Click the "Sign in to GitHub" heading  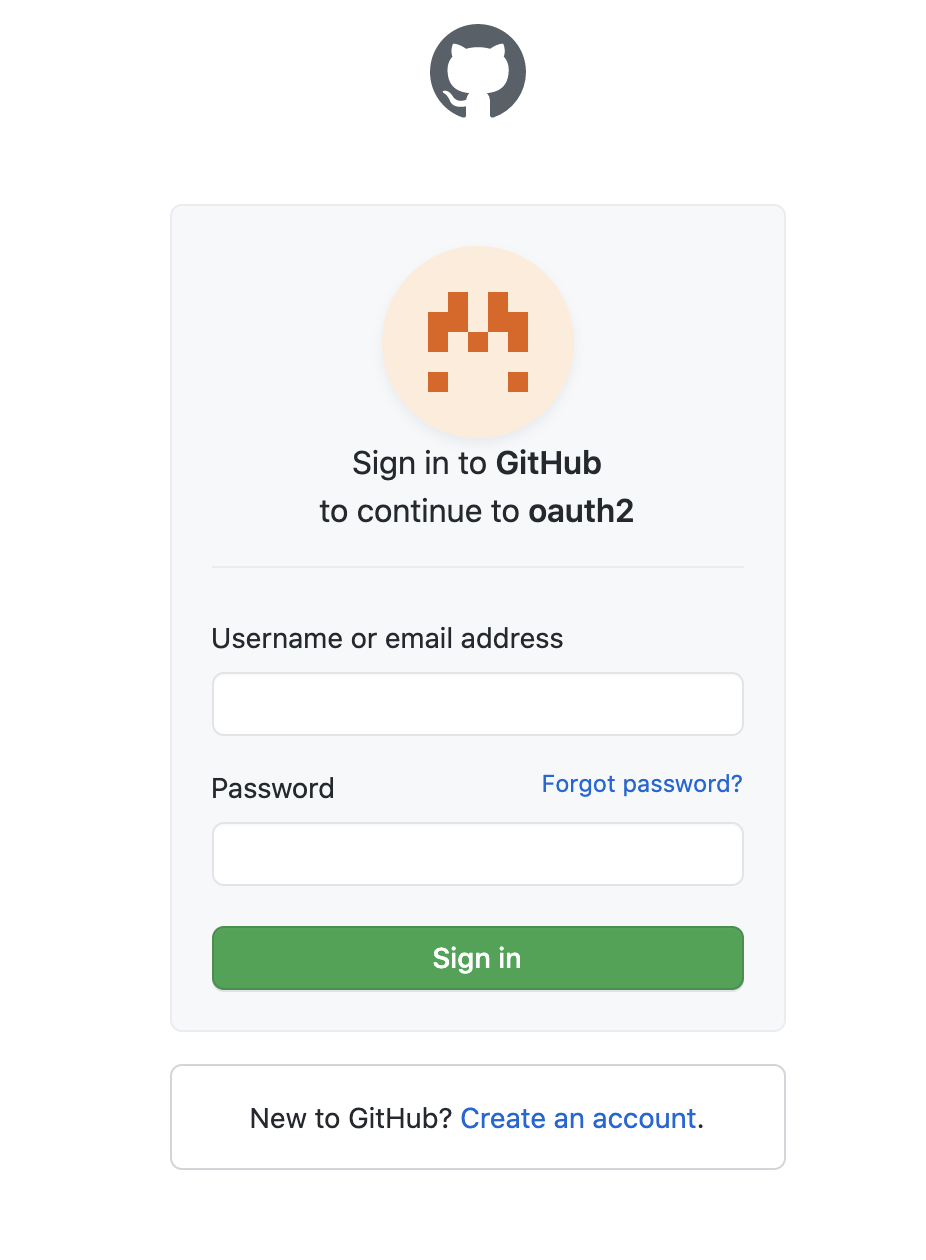pos(477,464)
